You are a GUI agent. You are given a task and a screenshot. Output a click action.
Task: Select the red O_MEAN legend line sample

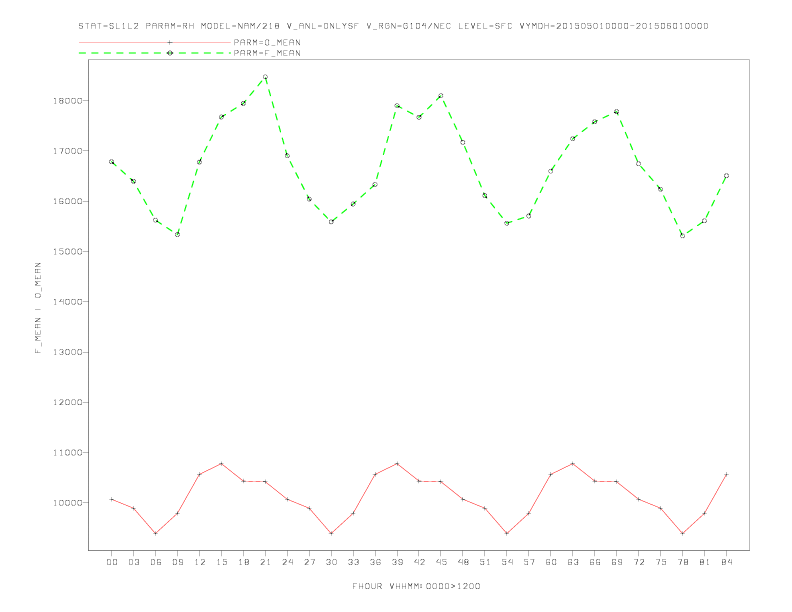click(x=155, y=42)
